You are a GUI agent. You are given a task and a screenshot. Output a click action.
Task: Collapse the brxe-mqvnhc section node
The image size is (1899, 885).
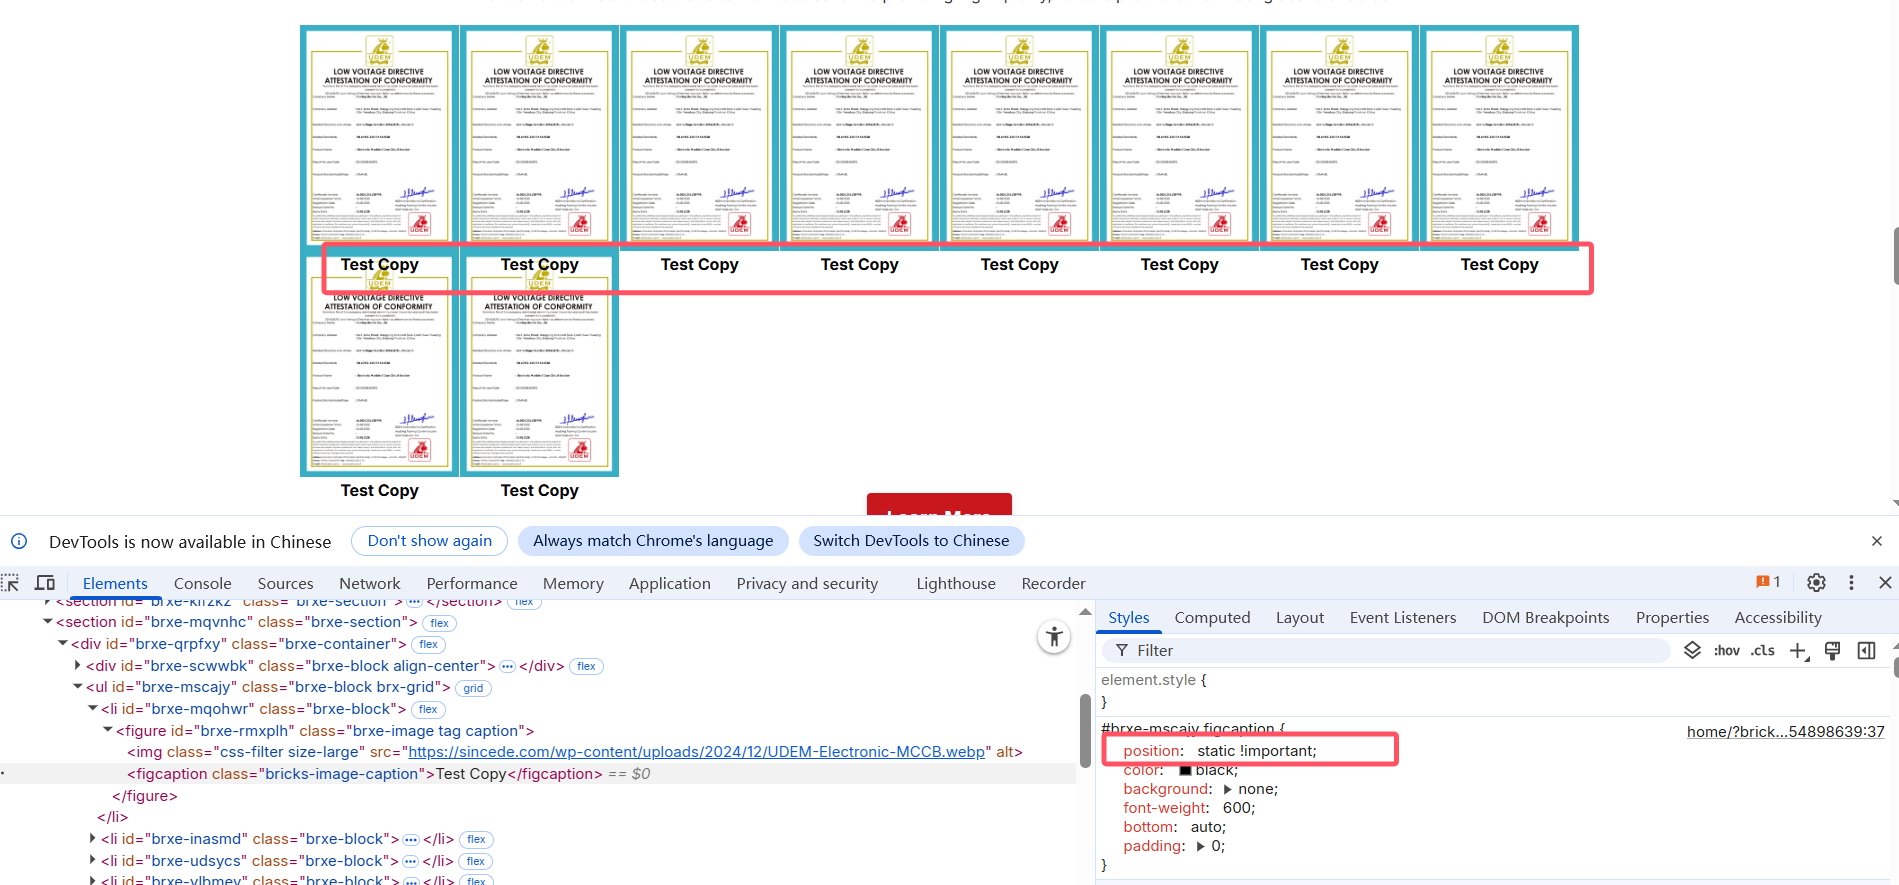click(47, 622)
